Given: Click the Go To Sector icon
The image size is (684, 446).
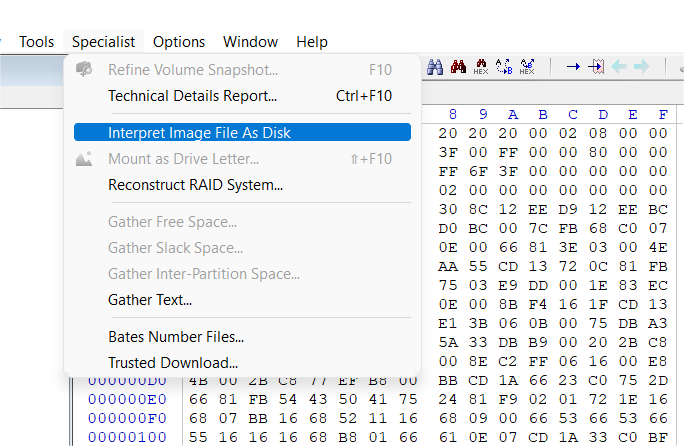Looking at the screenshot, I should click(596, 67).
